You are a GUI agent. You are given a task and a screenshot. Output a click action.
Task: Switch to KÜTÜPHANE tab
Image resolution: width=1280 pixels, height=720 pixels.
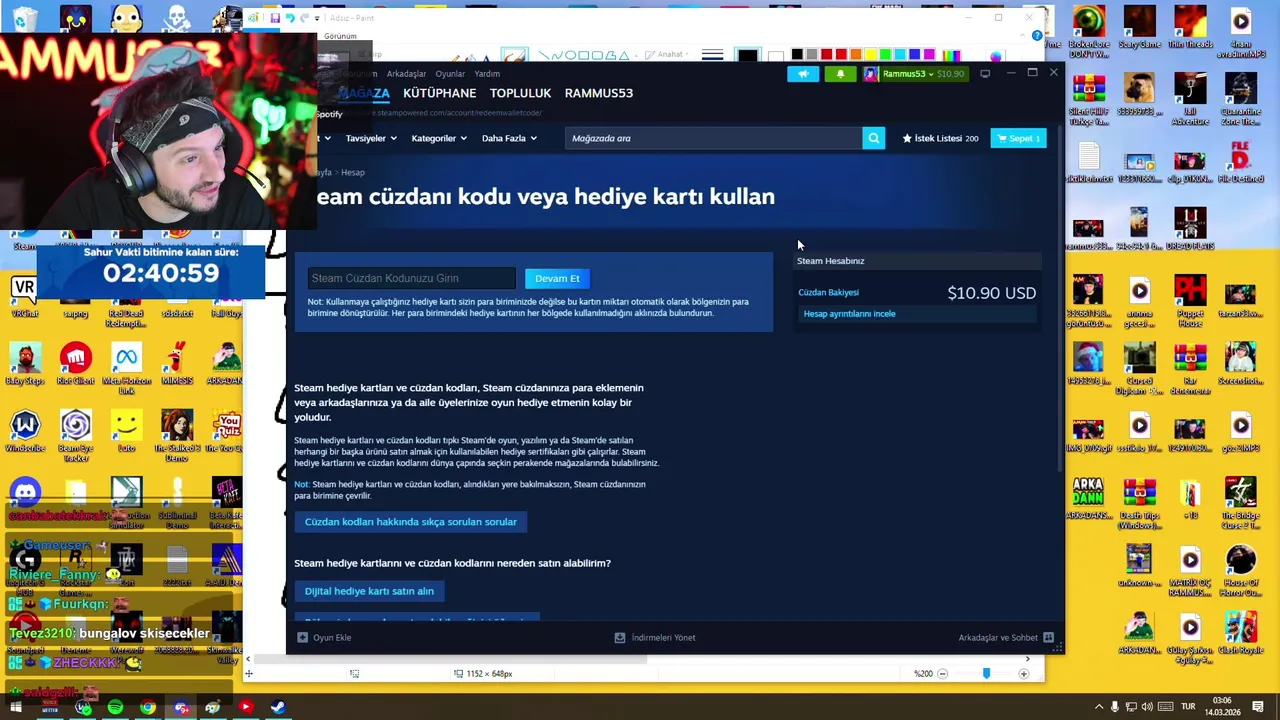click(x=439, y=93)
